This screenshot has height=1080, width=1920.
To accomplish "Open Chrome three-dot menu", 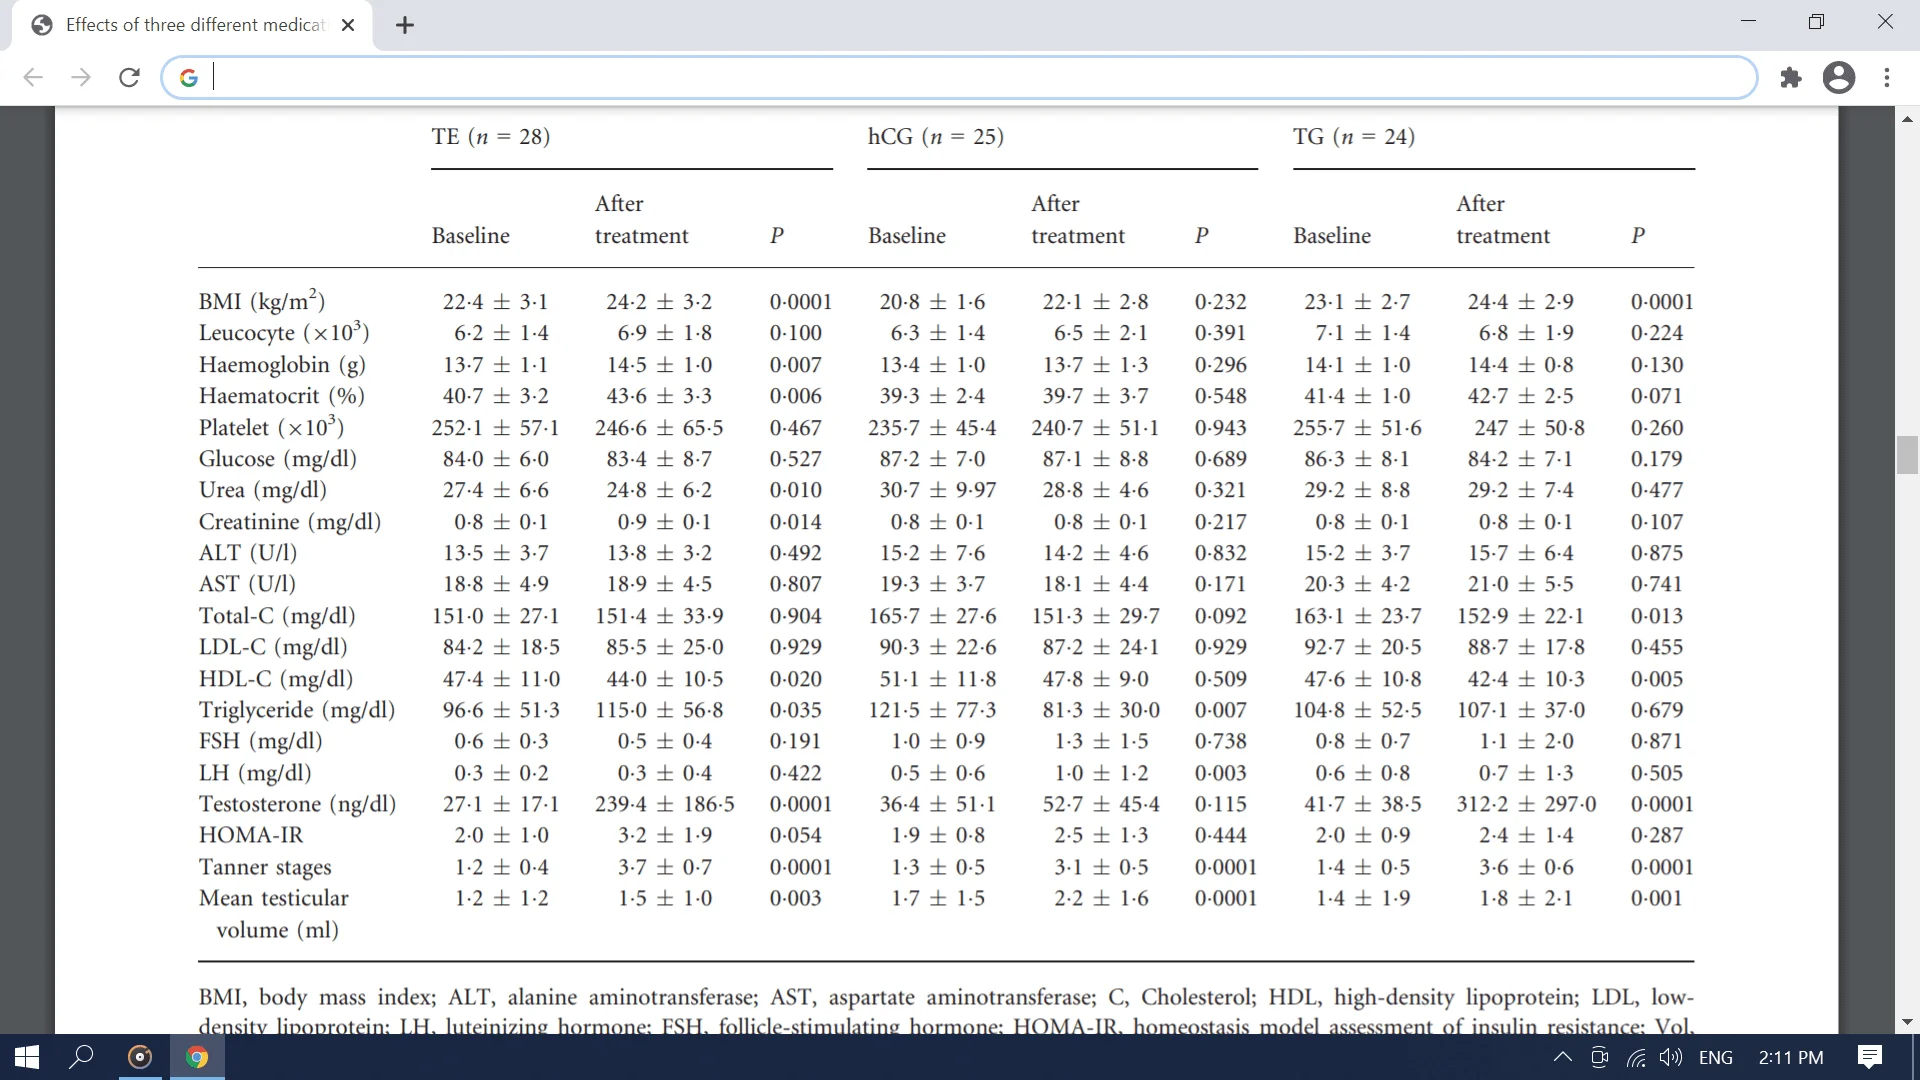I will point(1886,78).
